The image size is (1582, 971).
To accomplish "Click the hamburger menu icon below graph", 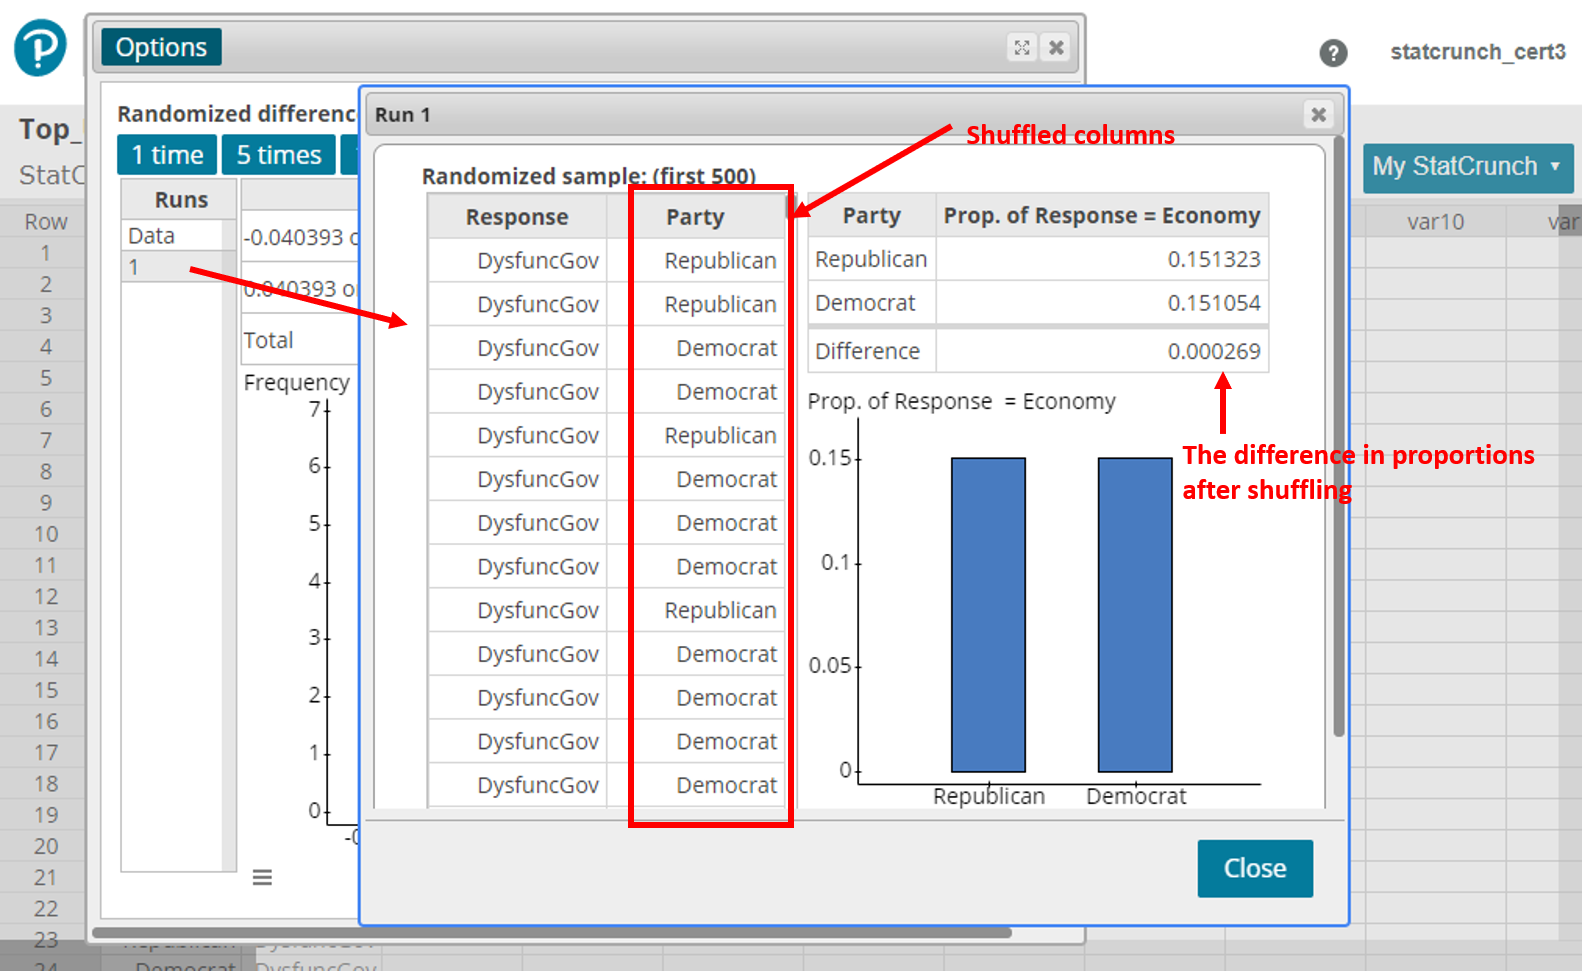I will (262, 877).
